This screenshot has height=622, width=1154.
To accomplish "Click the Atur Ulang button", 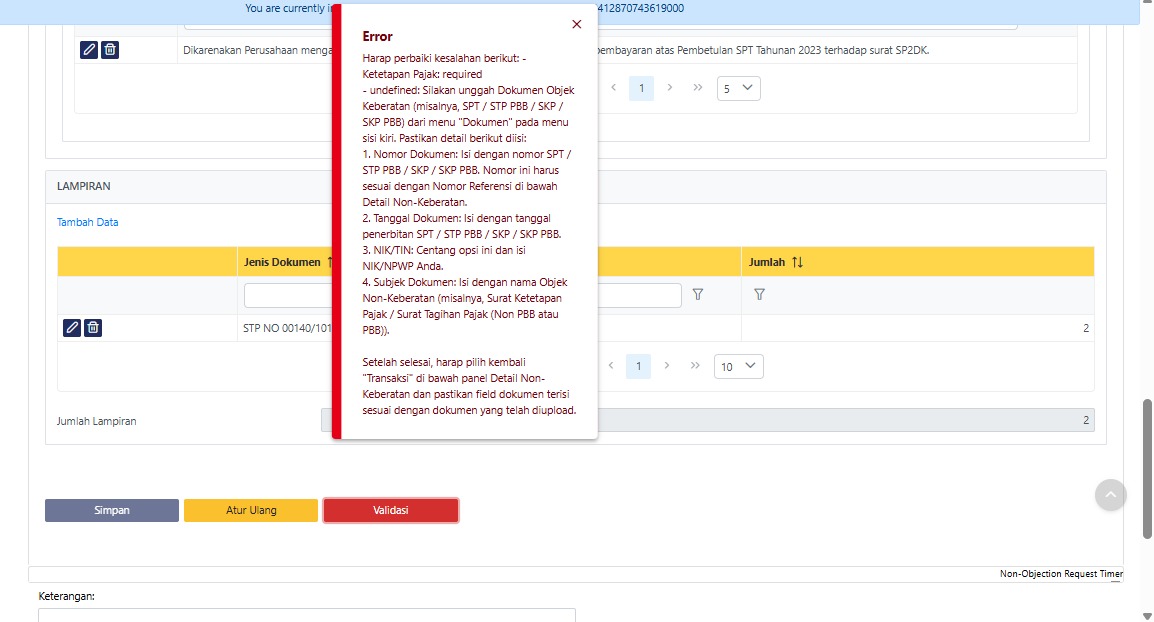I will click(251, 510).
